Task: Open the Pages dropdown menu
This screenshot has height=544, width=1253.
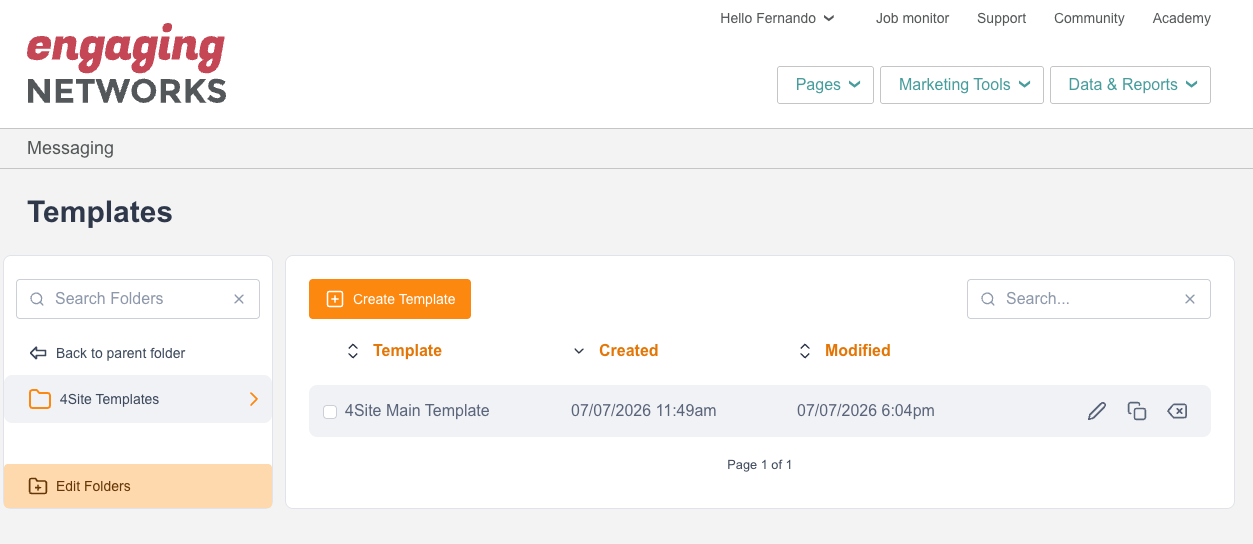Action: [825, 85]
